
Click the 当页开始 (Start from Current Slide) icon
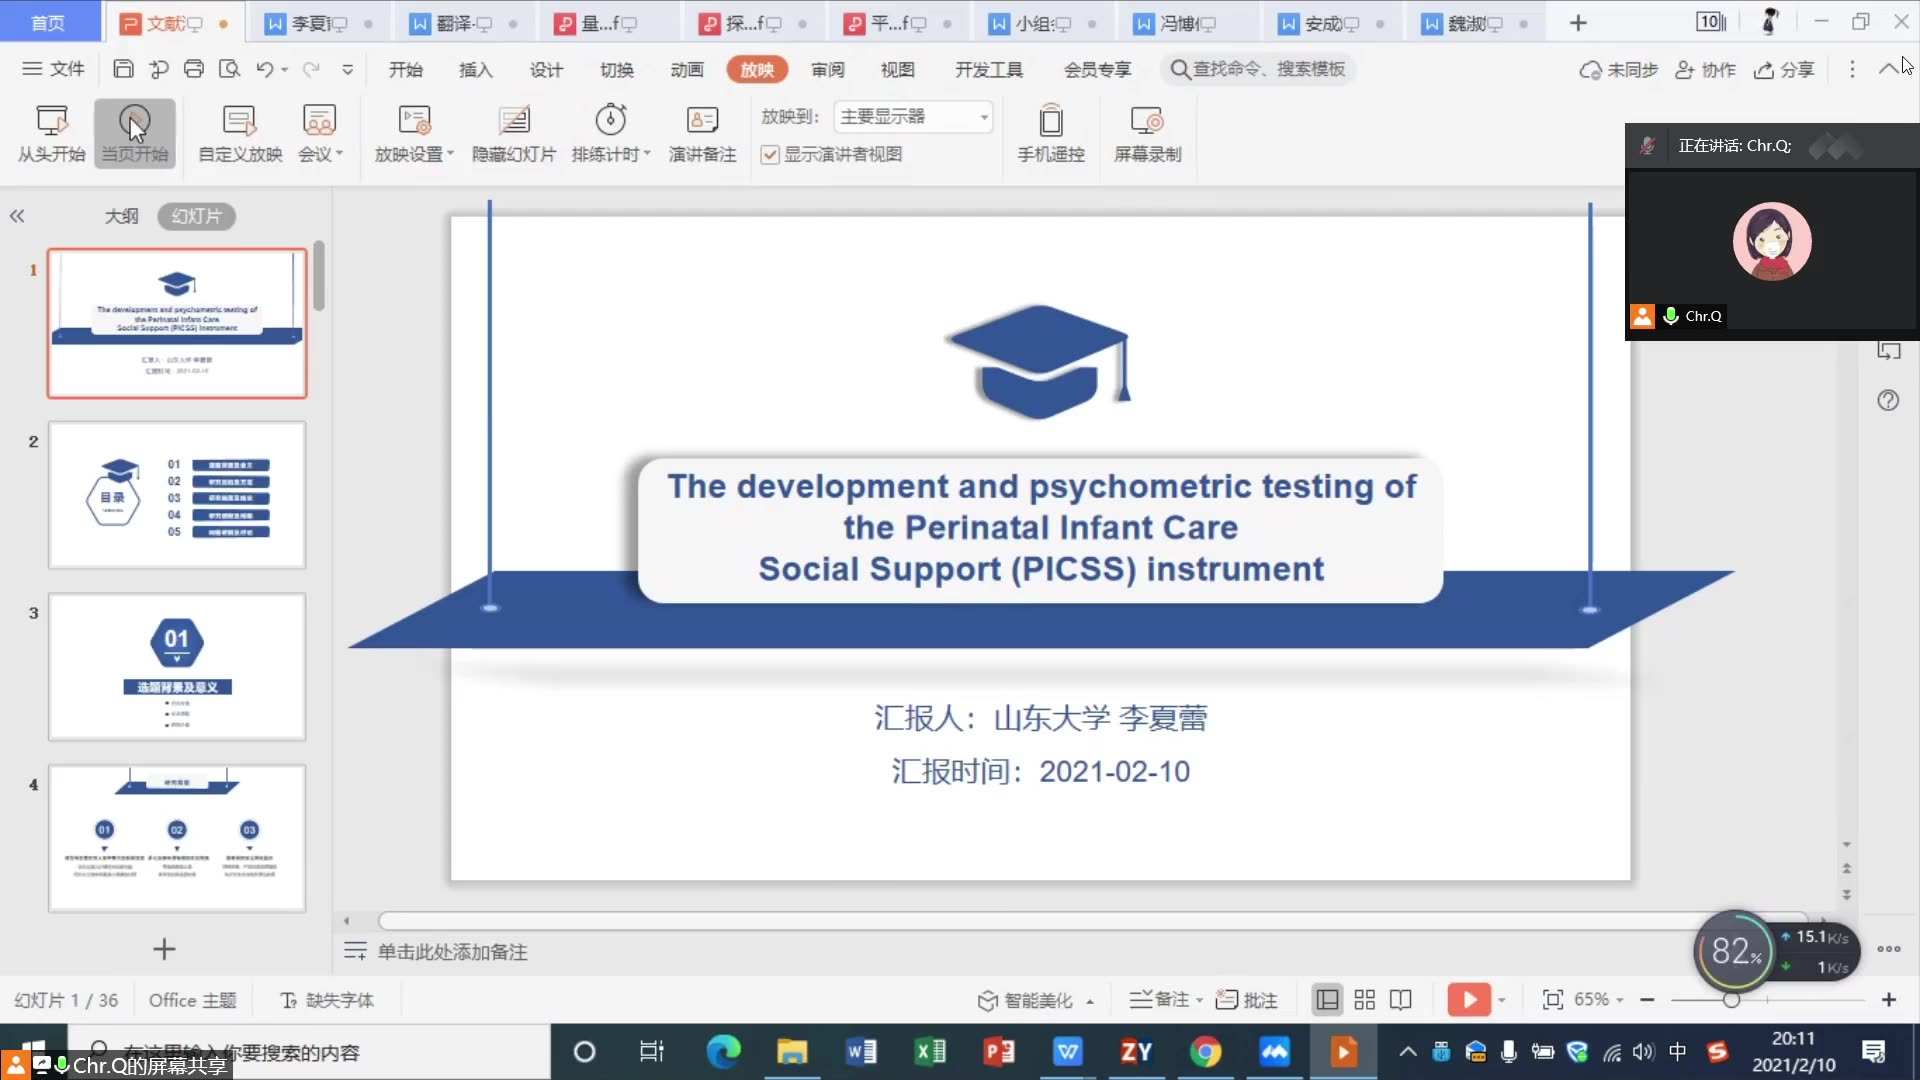coord(133,132)
